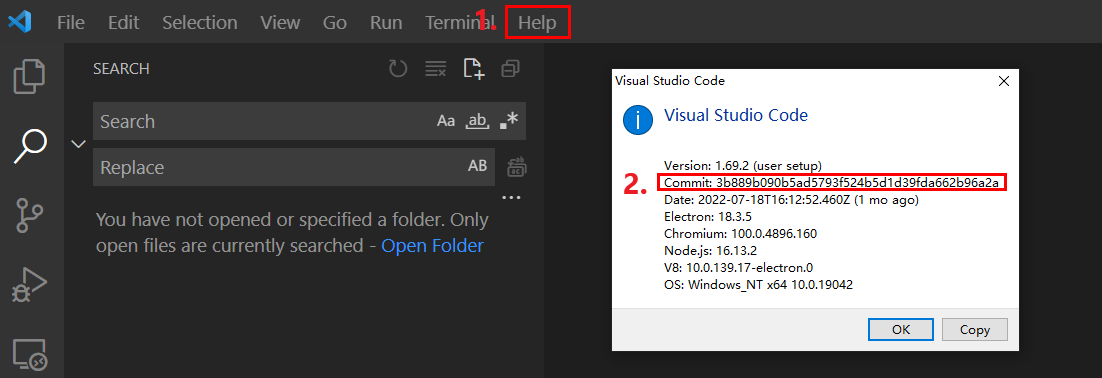Image resolution: width=1102 pixels, height=378 pixels.
Task: Open the Go menu
Action: click(335, 22)
